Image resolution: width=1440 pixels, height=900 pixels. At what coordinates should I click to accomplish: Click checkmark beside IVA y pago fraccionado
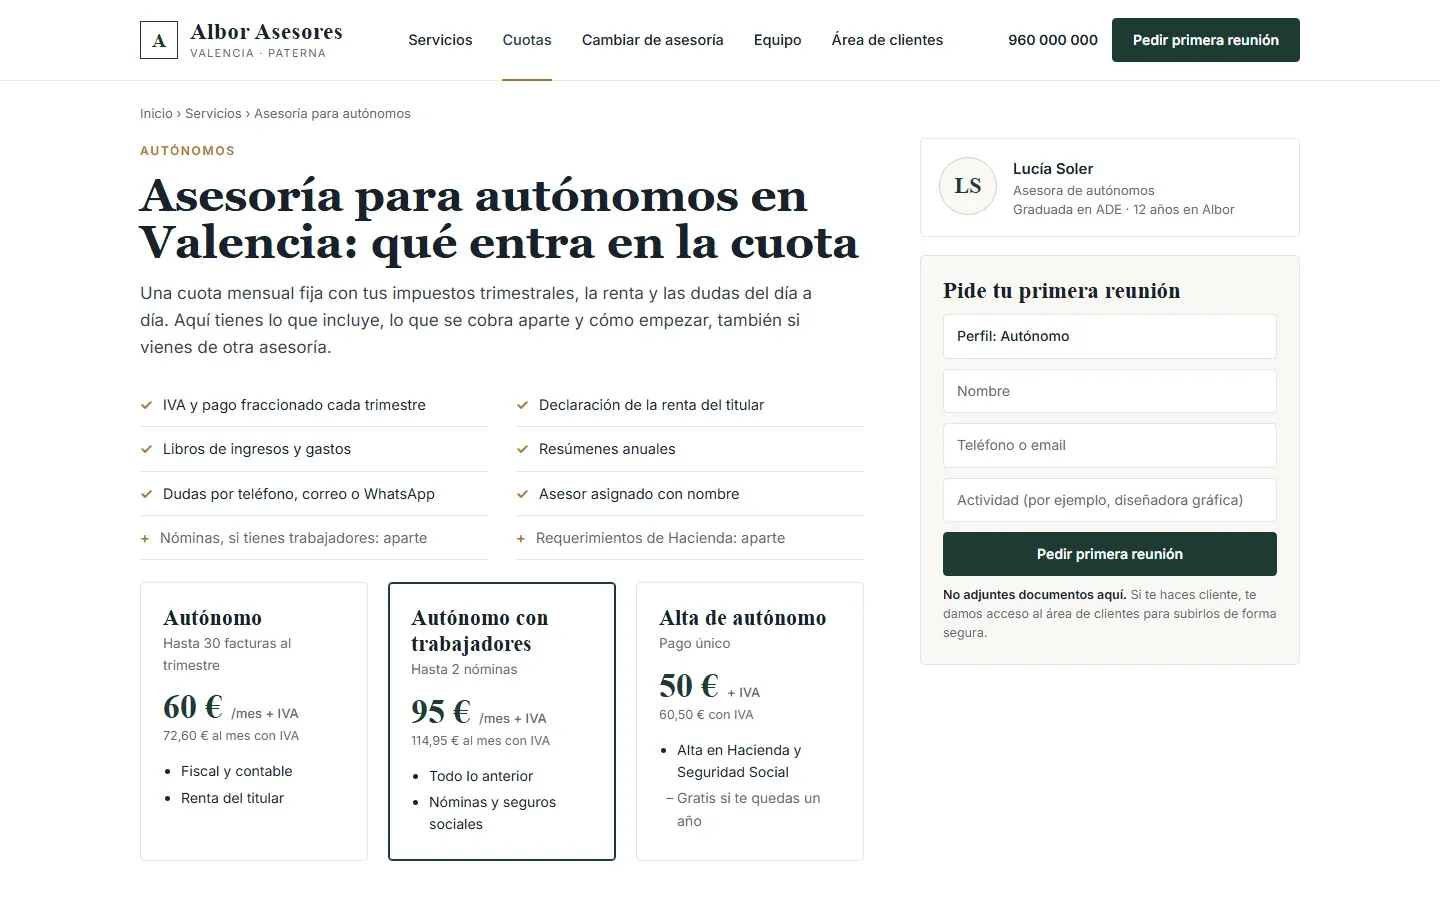coord(146,405)
